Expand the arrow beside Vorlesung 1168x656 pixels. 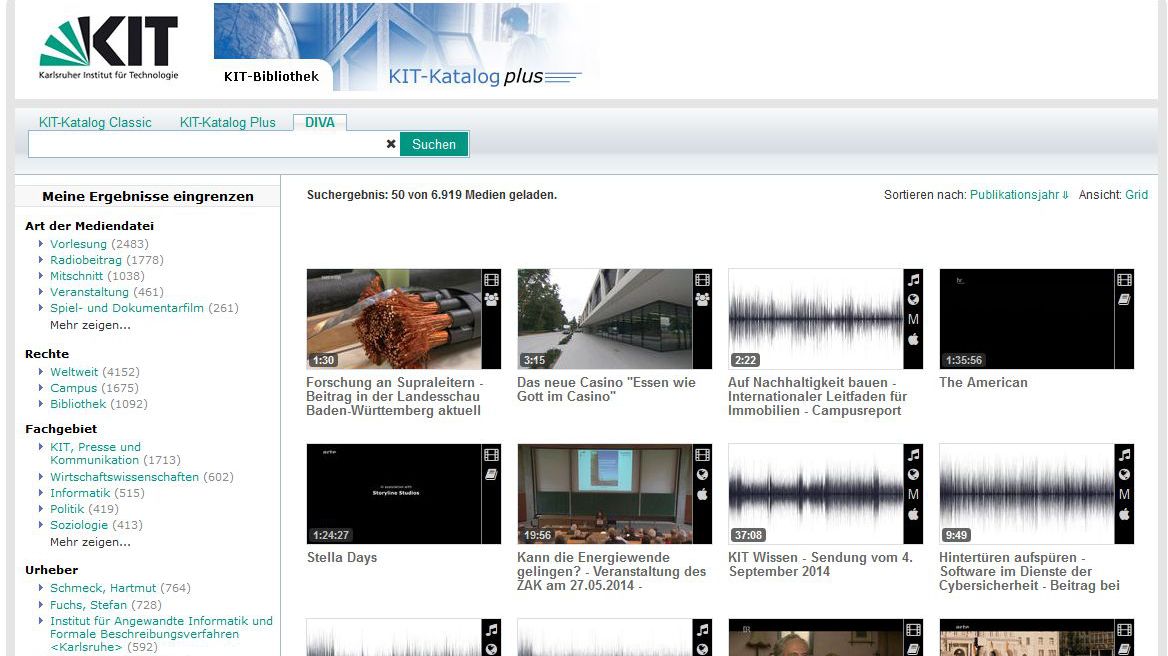click(x=41, y=243)
